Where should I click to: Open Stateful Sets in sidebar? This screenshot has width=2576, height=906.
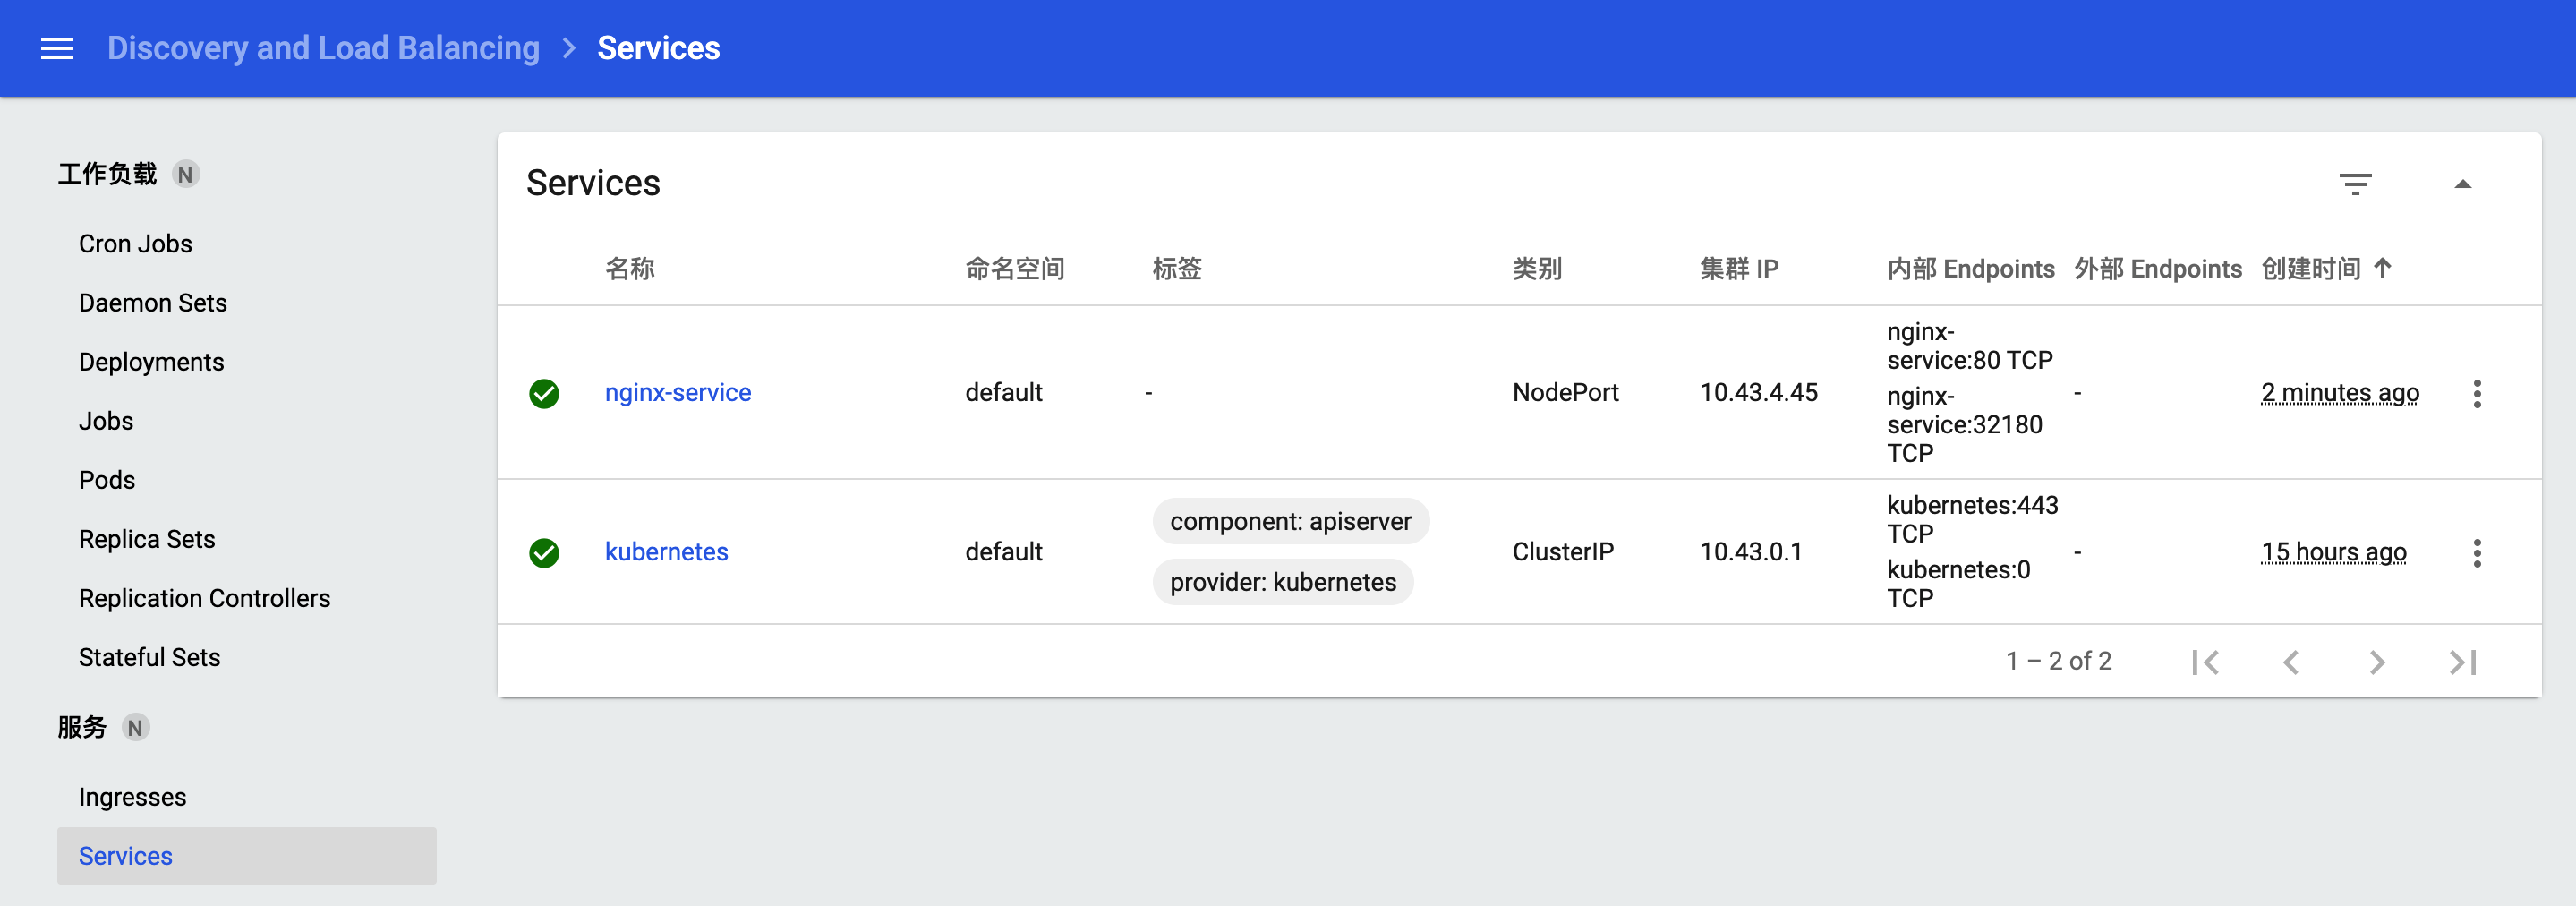(x=149, y=657)
